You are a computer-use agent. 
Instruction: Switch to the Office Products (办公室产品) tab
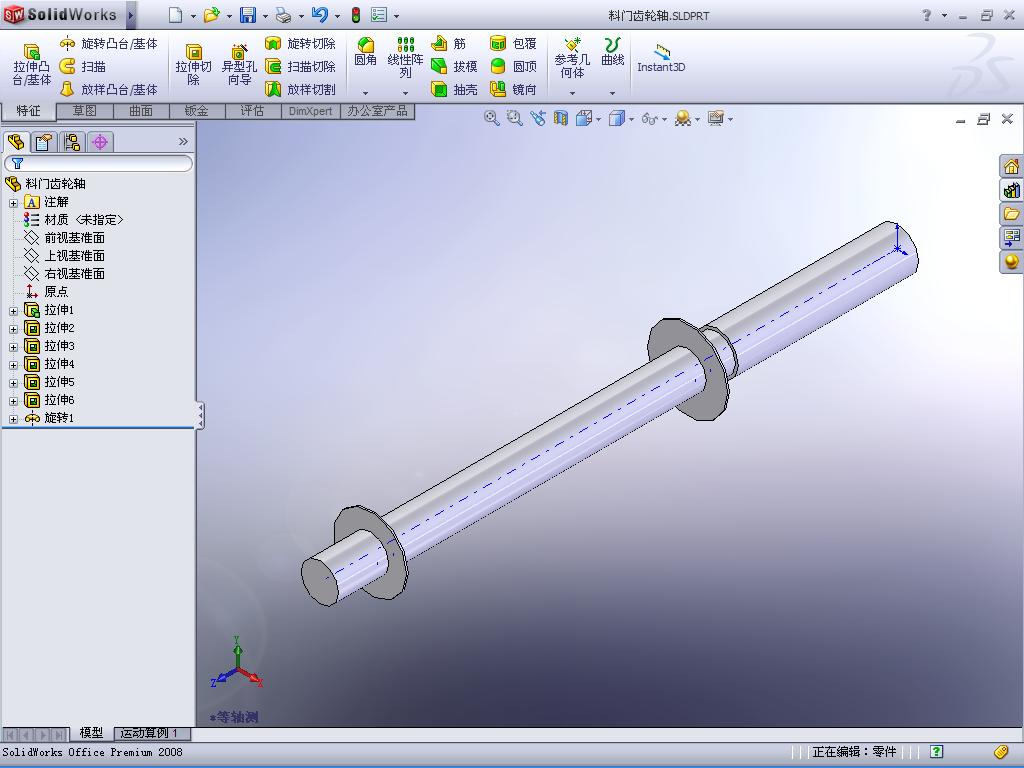[x=377, y=111]
